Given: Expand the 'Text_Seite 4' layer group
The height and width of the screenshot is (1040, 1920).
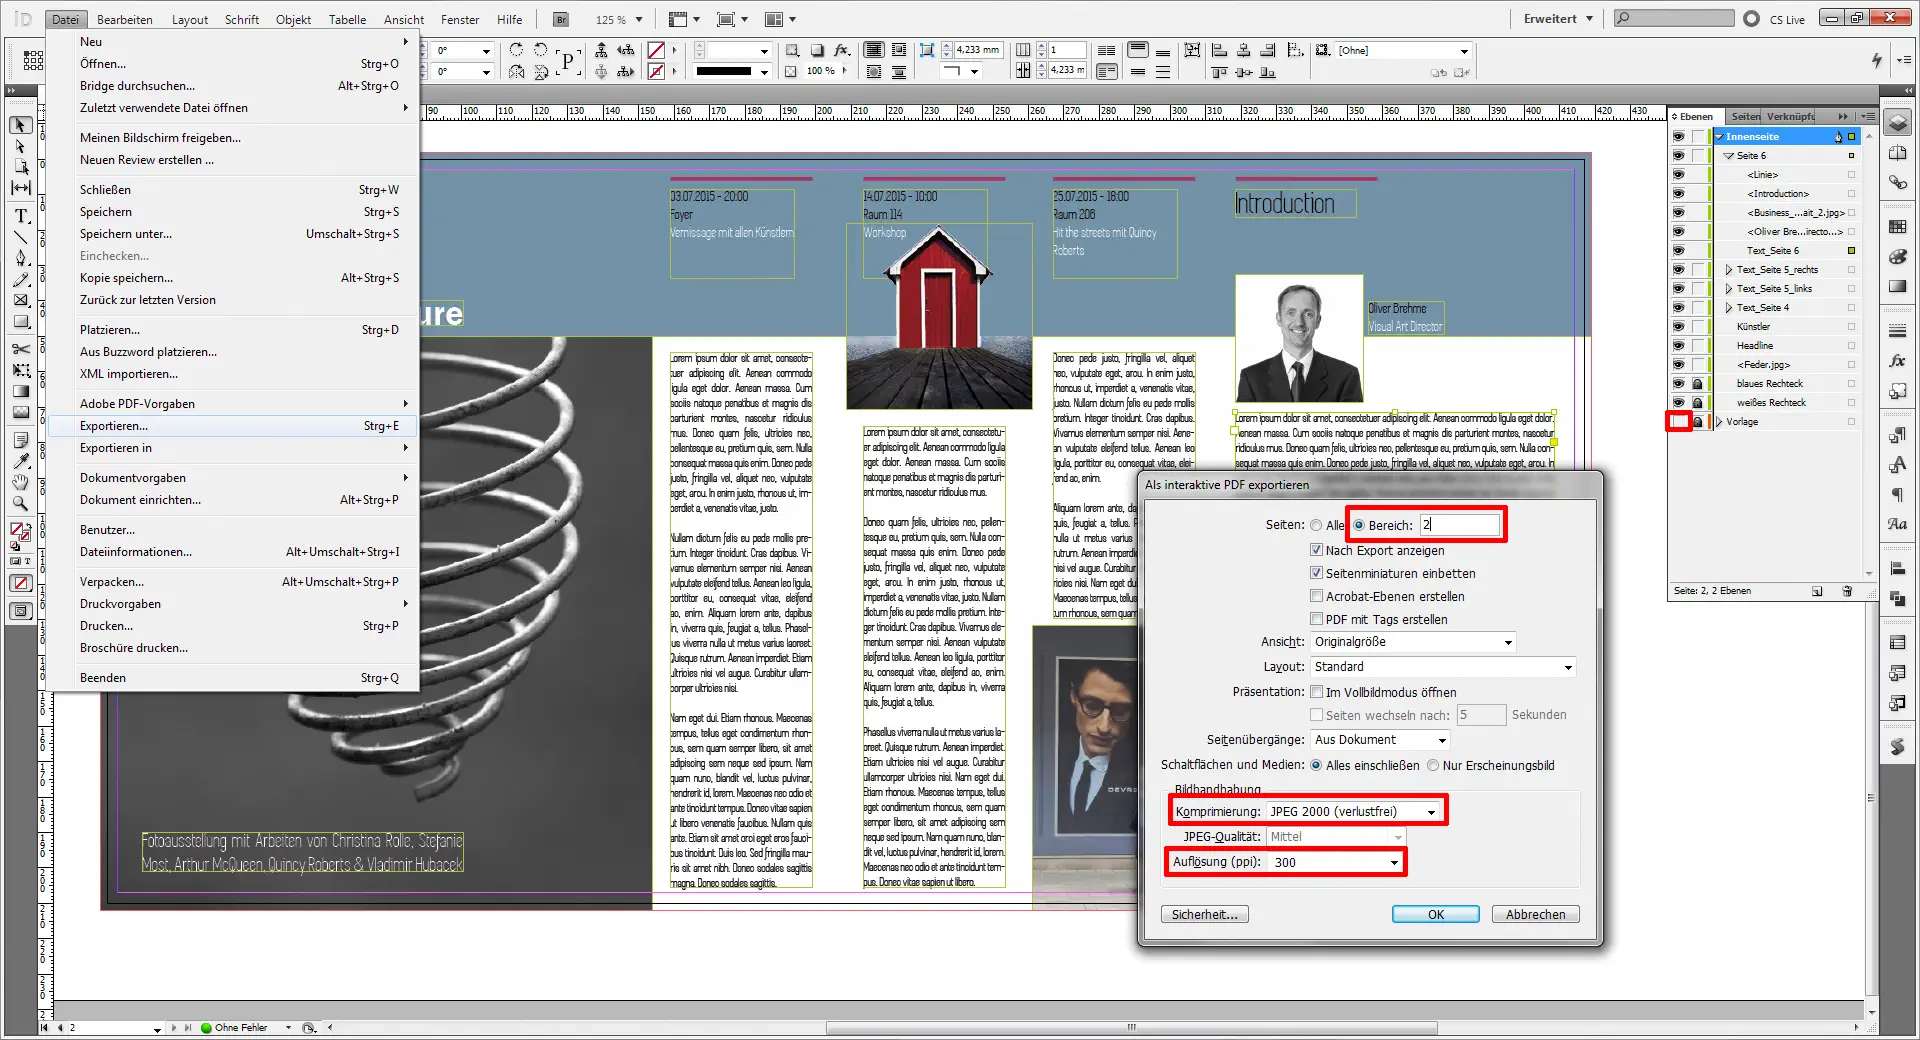Looking at the screenshot, I should tap(1729, 308).
